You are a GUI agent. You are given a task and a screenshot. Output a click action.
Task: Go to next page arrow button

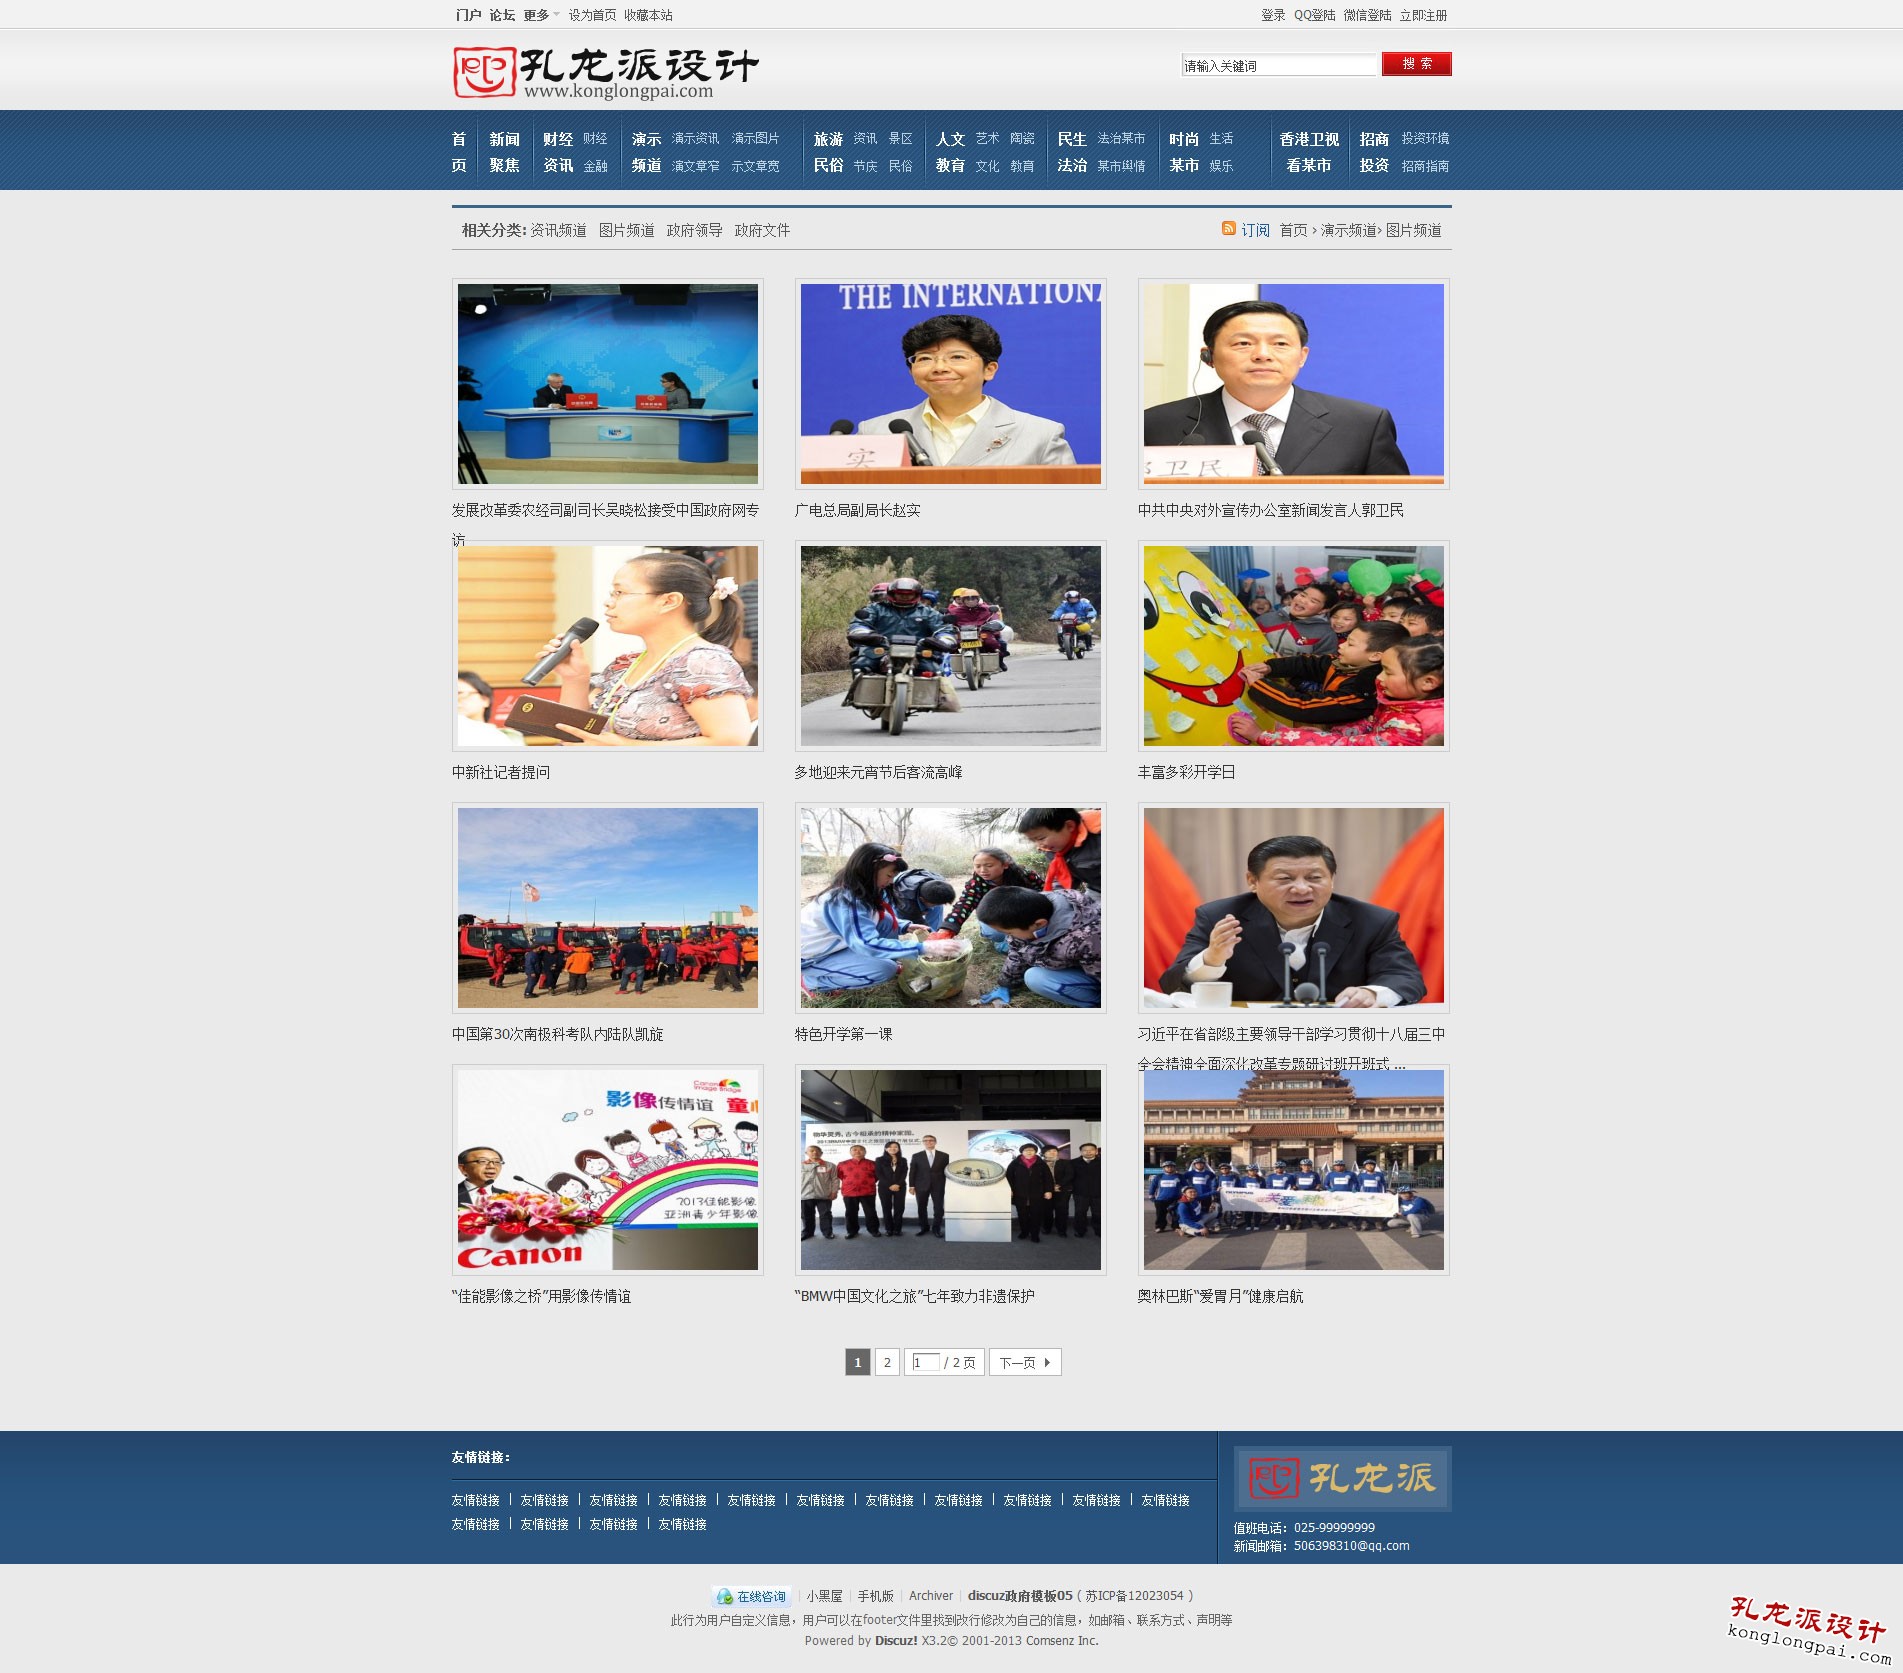coord(1025,1362)
